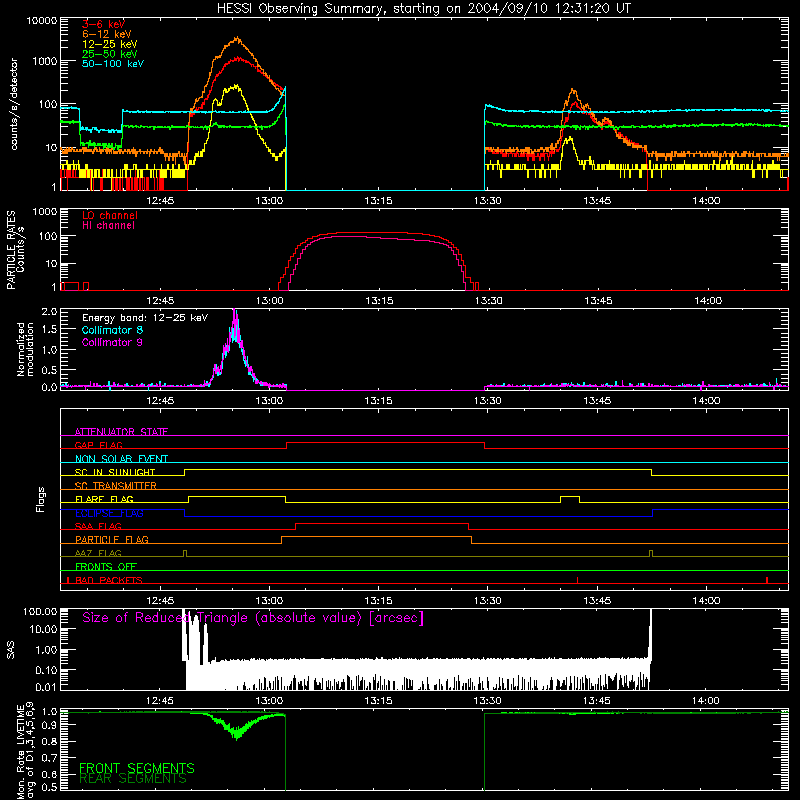Select the PARTICLE_FLAG label

(x=112, y=539)
